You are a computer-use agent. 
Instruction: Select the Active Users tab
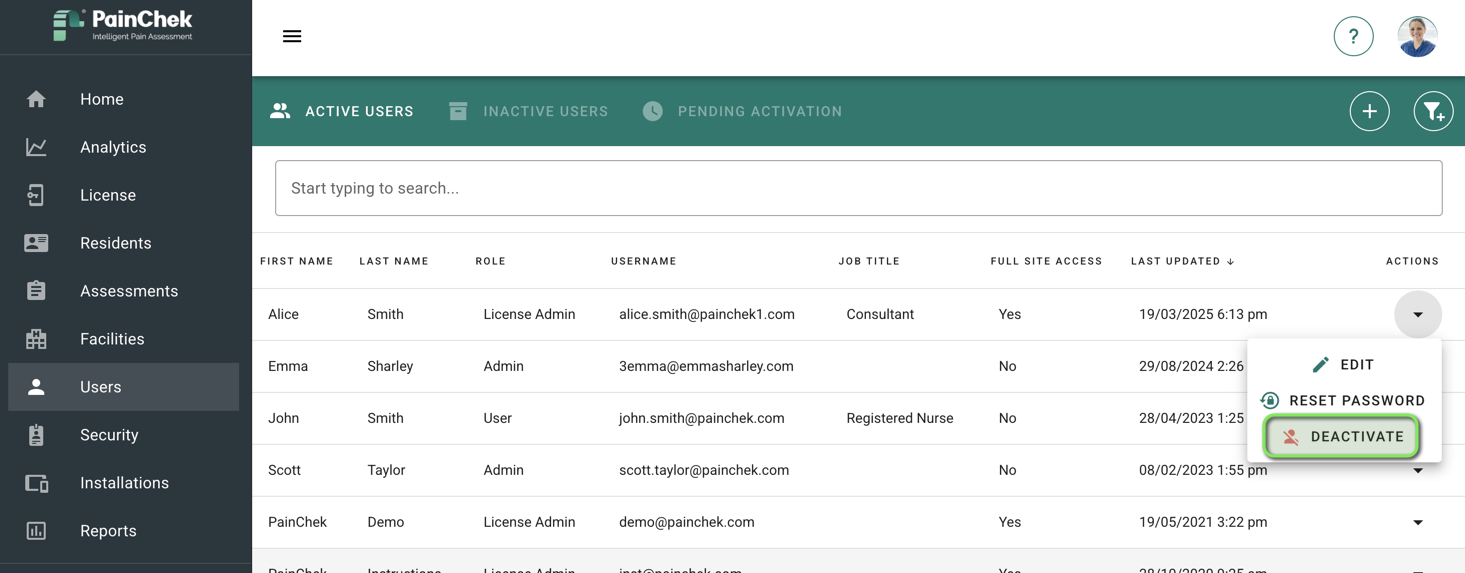(x=342, y=111)
